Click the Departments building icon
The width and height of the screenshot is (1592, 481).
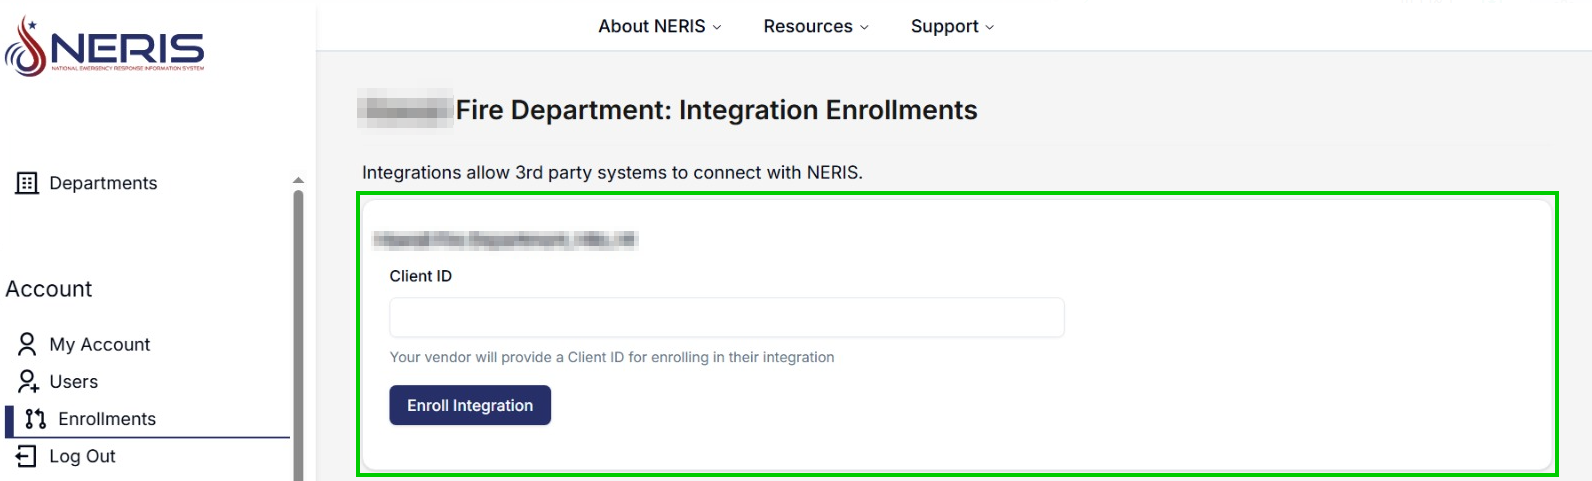coord(27,183)
